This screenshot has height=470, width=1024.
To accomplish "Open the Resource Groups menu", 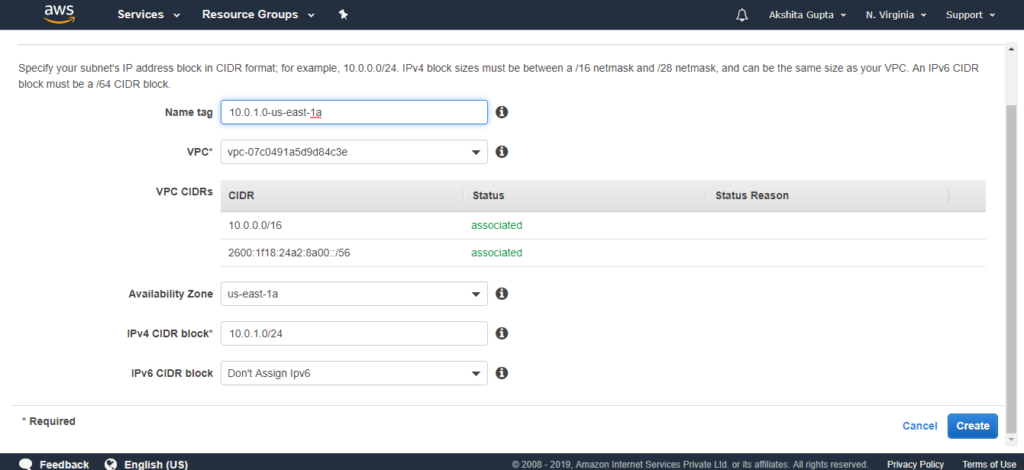I will [258, 14].
